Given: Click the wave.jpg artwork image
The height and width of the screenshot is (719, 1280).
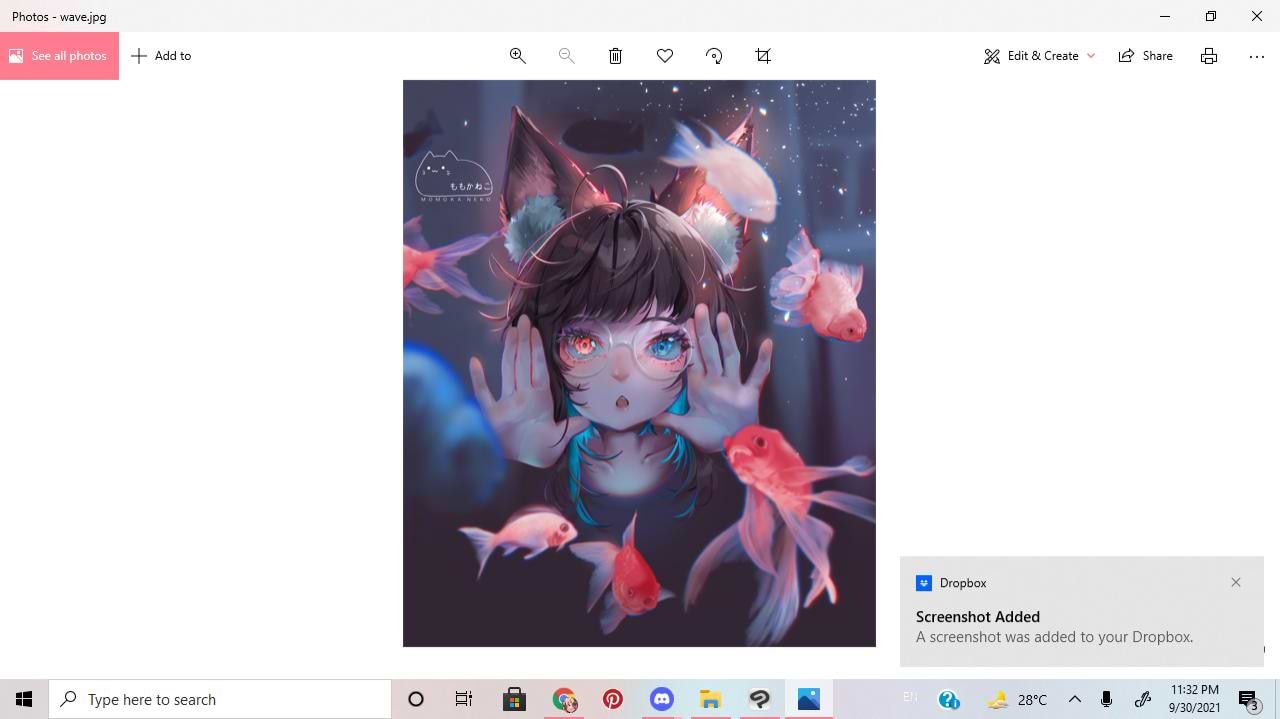Looking at the screenshot, I should point(639,363).
